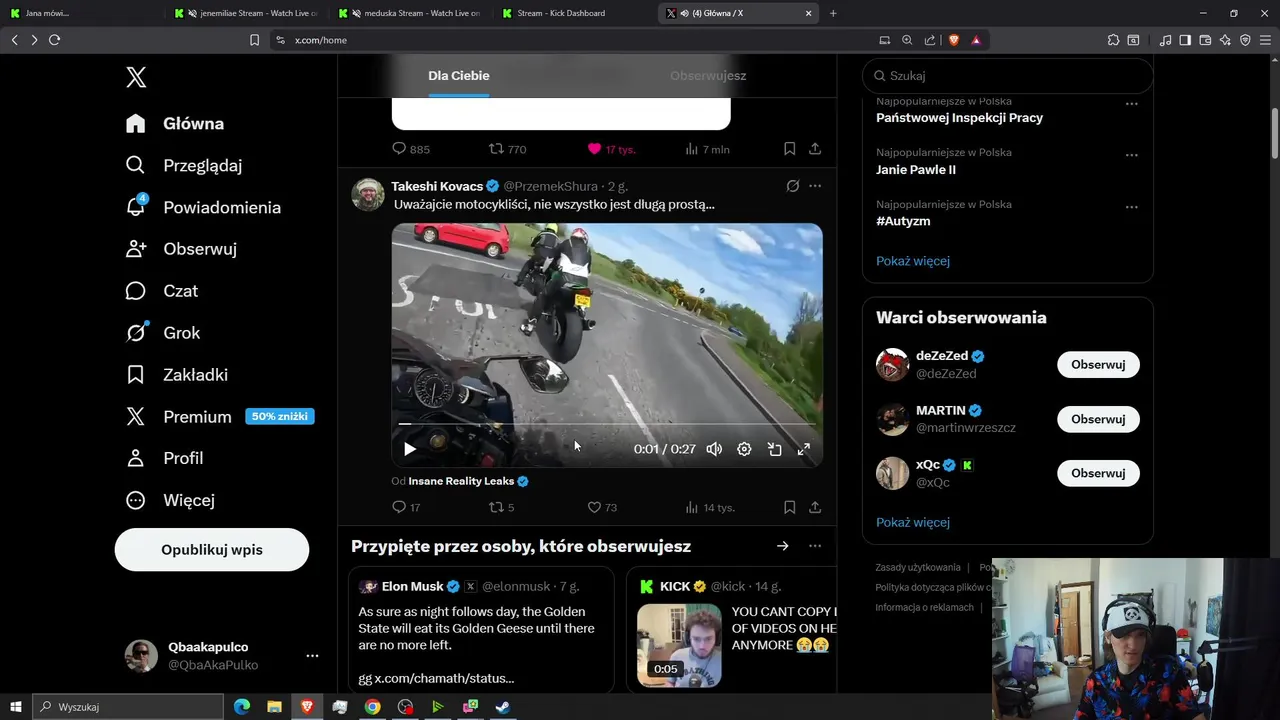This screenshot has width=1280, height=720.
Task: Open account menu dots next to Qbaakapulco
Action: click(312, 656)
